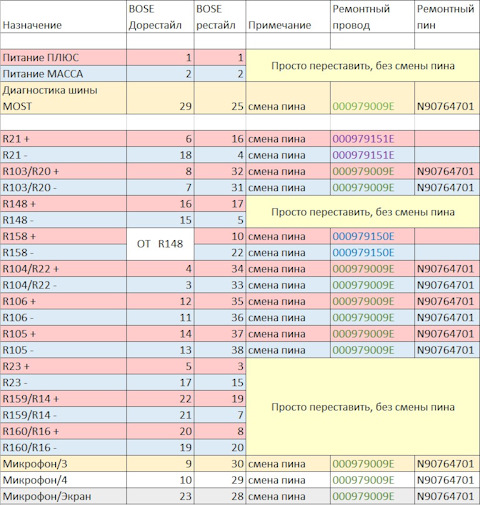Click purple part number 000979151E in R21 + row

click(x=363, y=139)
